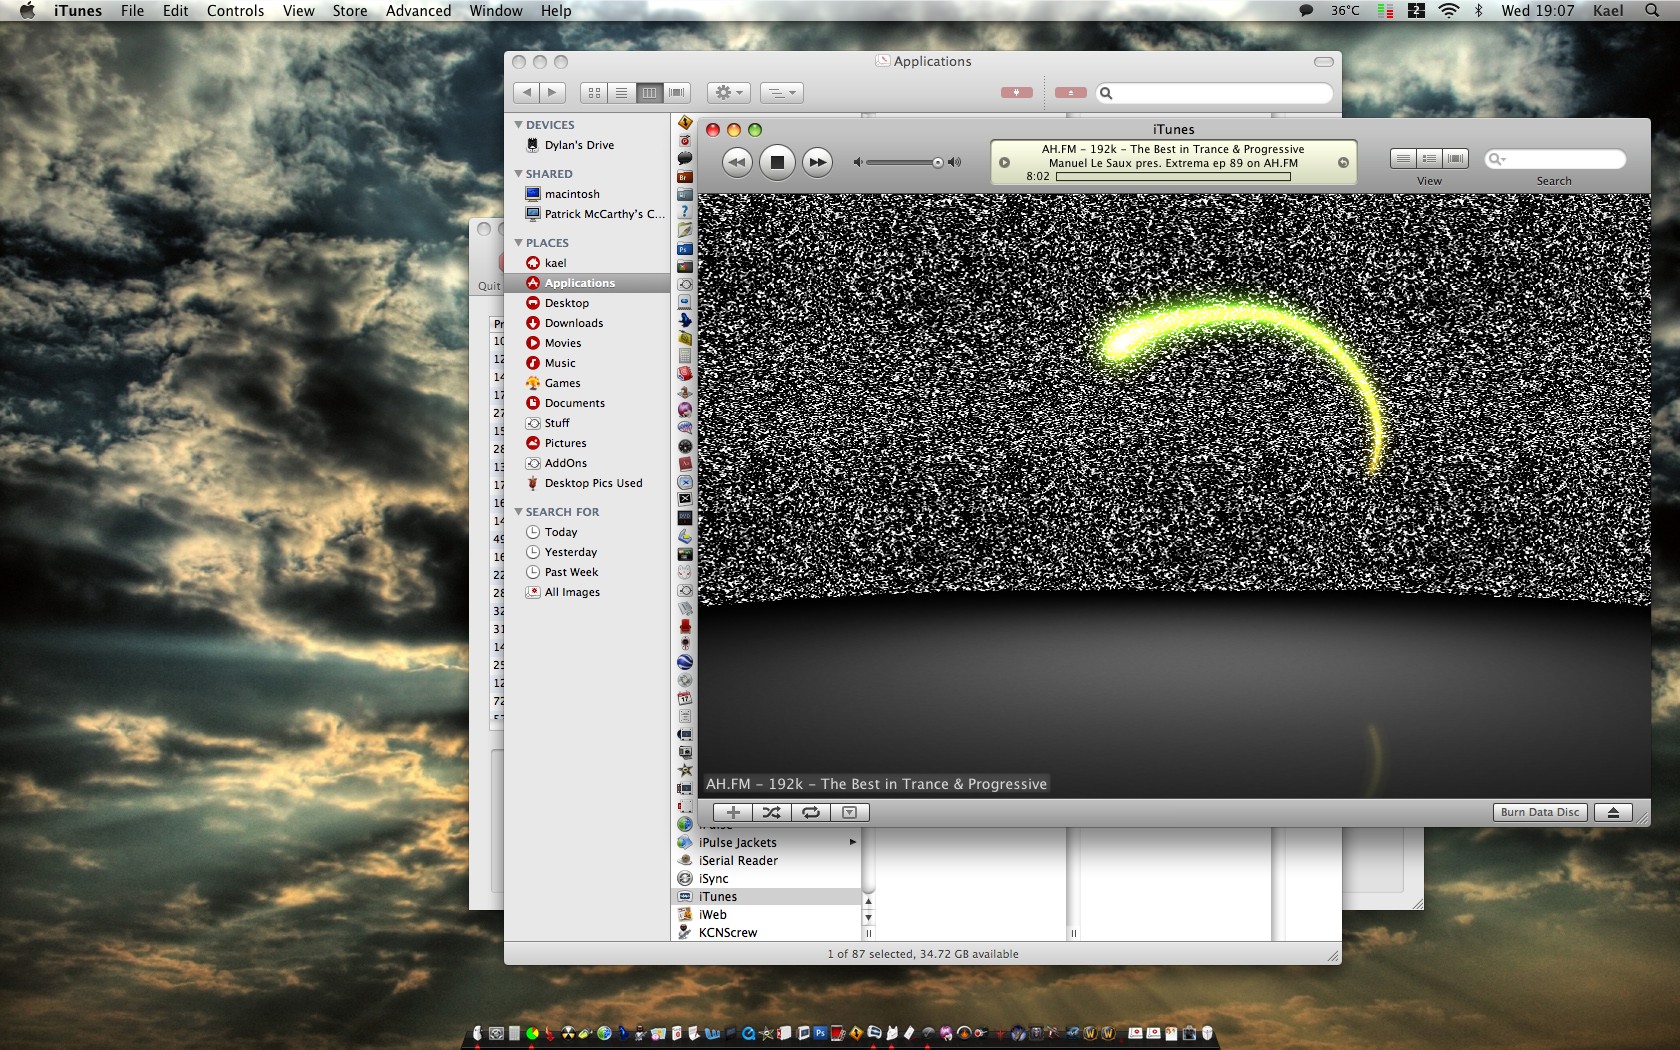Open the iTunes search options magnifier dropdown
1680x1050 pixels.
(1496, 159)
